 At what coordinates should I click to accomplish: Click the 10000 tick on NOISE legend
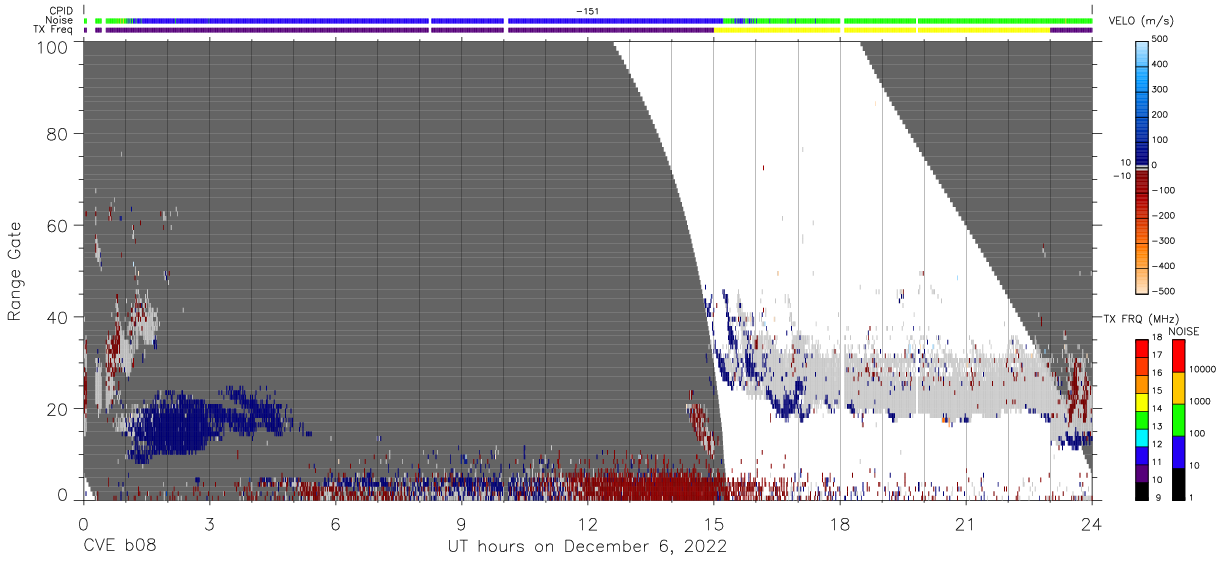tap(1201, 369)
